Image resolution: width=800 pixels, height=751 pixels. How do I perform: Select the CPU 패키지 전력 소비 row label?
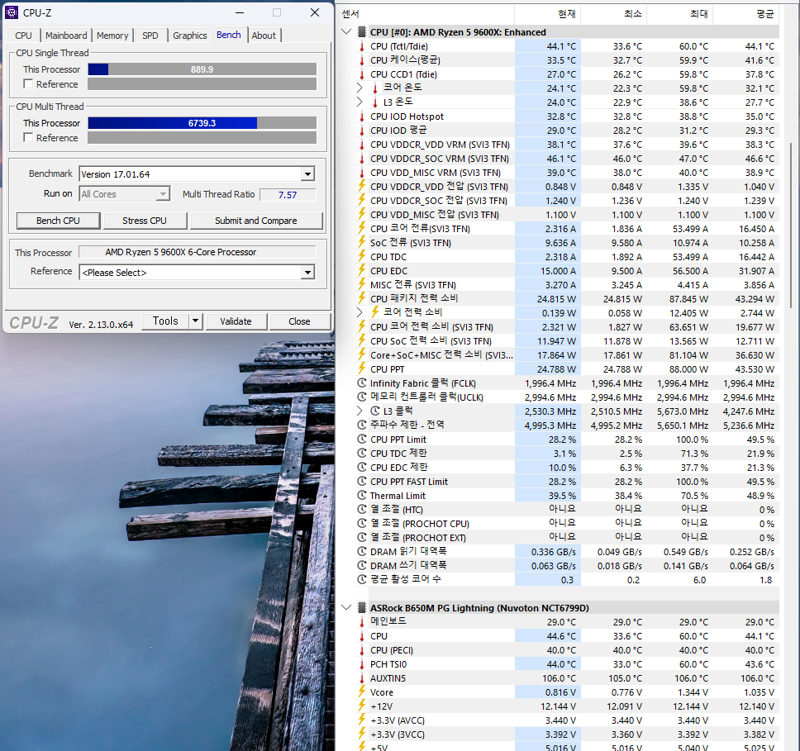(414, 298)
